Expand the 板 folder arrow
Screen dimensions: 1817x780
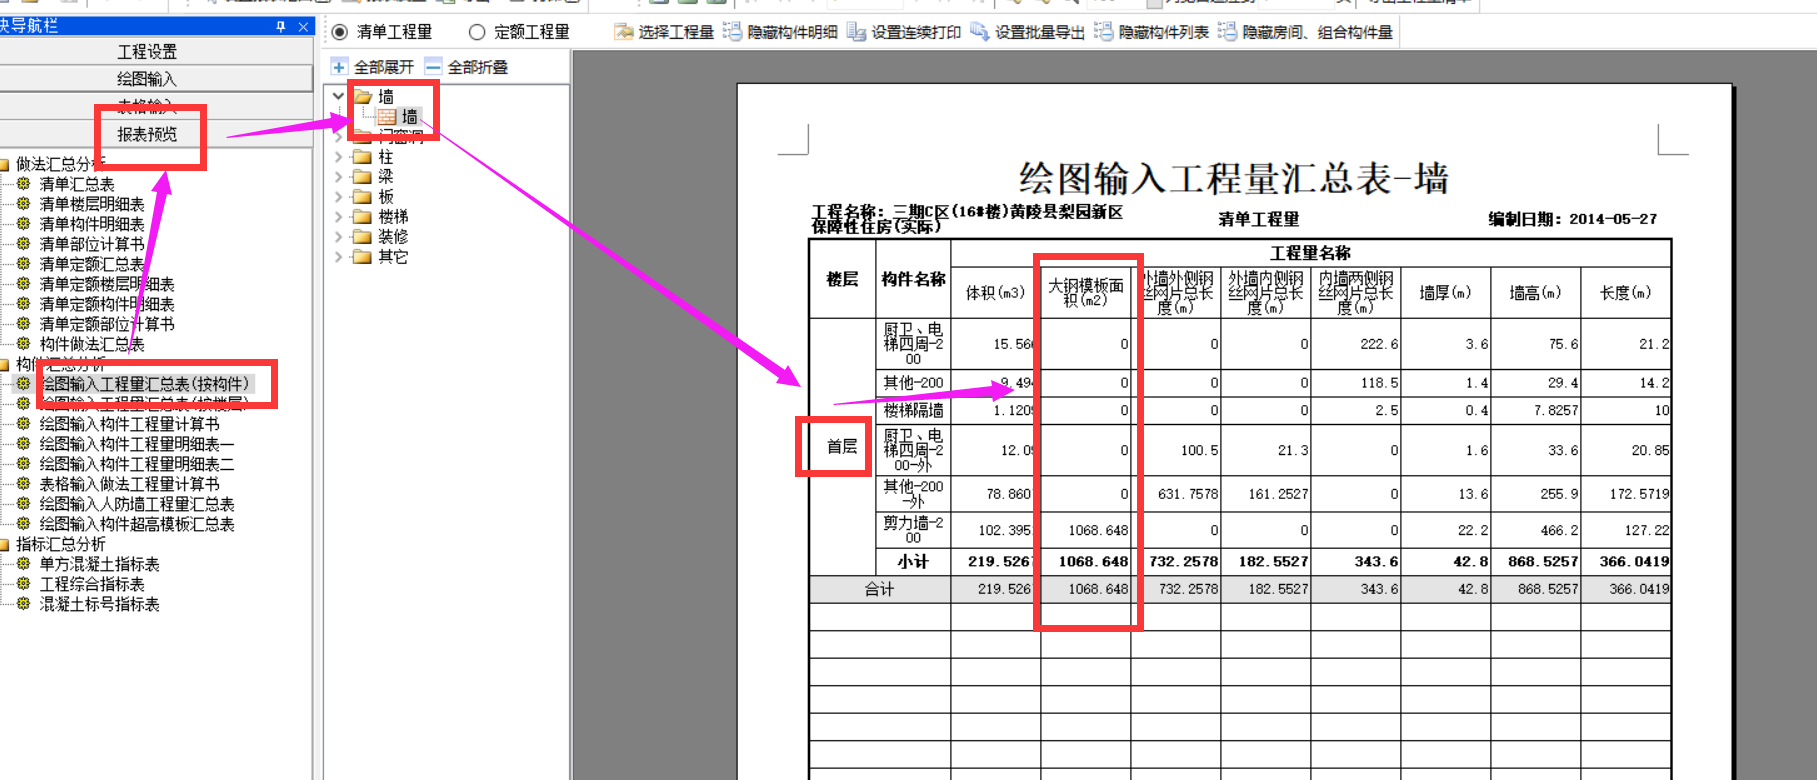[339, 197]
